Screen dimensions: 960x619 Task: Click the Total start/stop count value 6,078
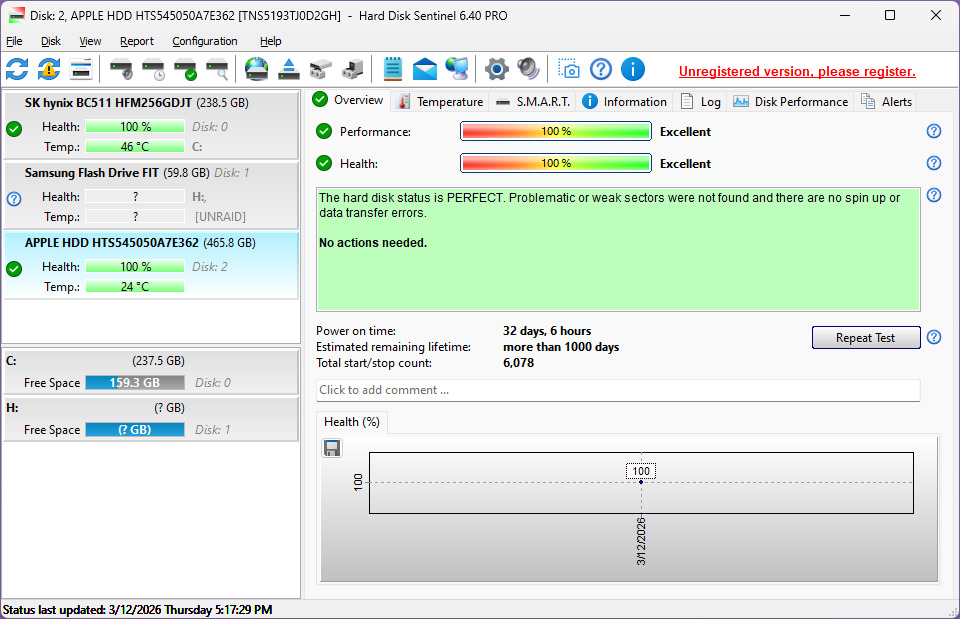click(x=519, y=362)
